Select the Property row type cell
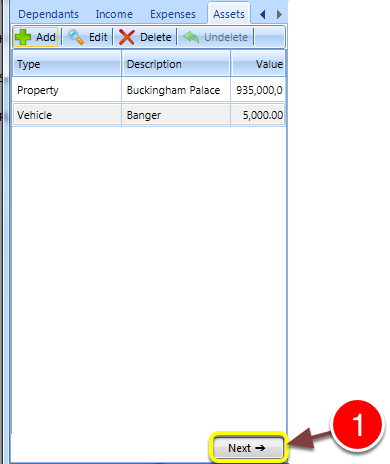 pos(67,90)
